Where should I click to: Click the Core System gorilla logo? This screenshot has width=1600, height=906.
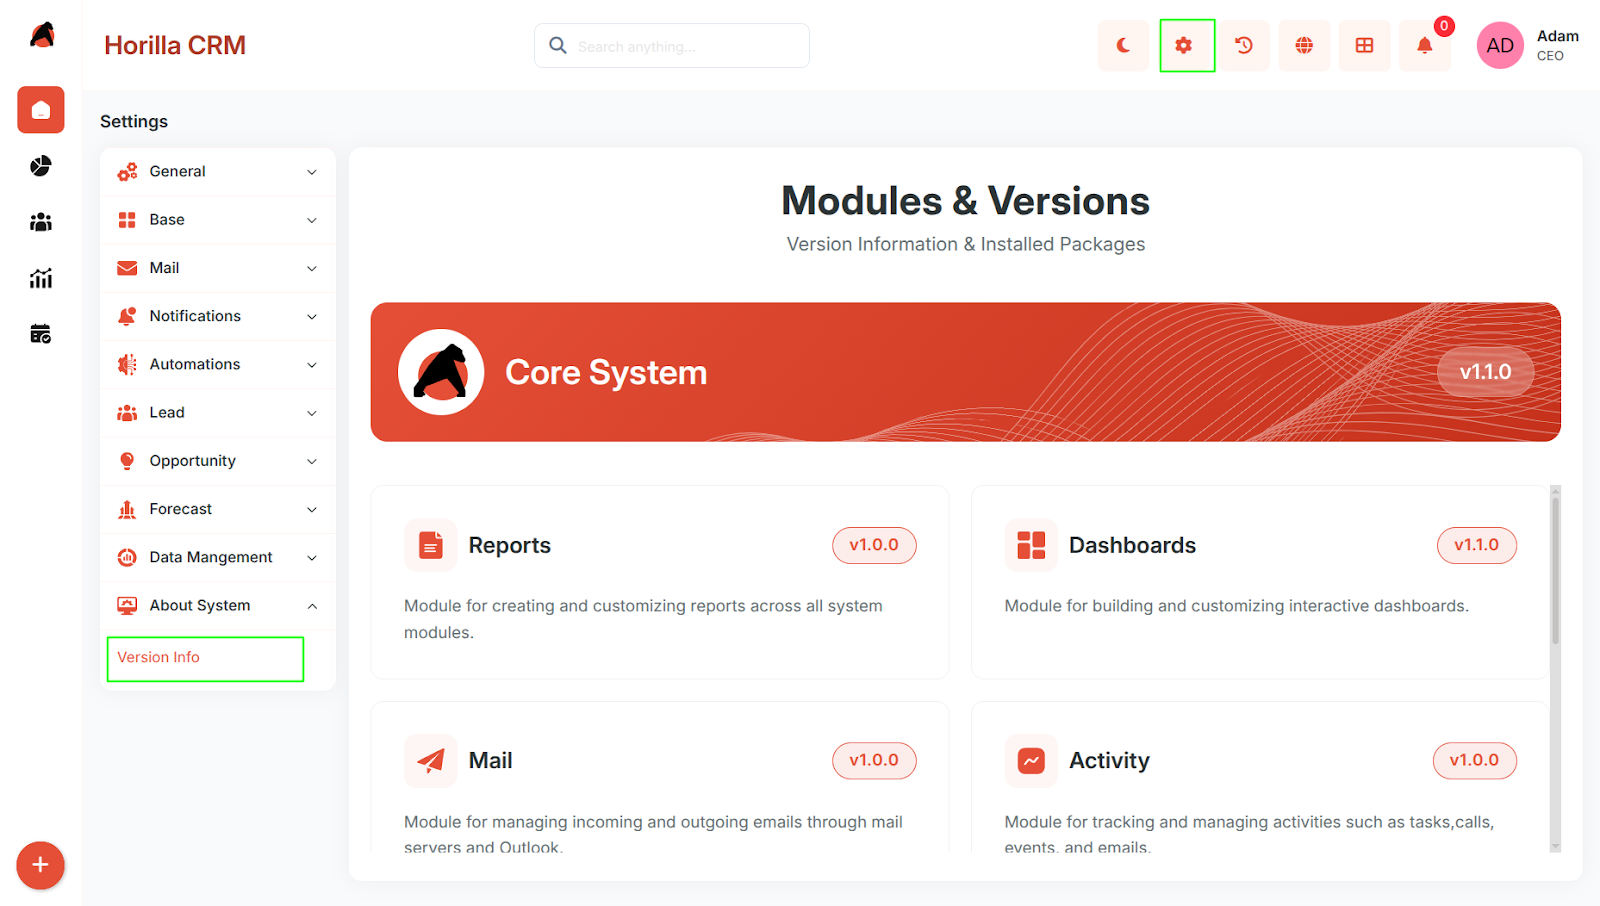click(x=441, y=372)
